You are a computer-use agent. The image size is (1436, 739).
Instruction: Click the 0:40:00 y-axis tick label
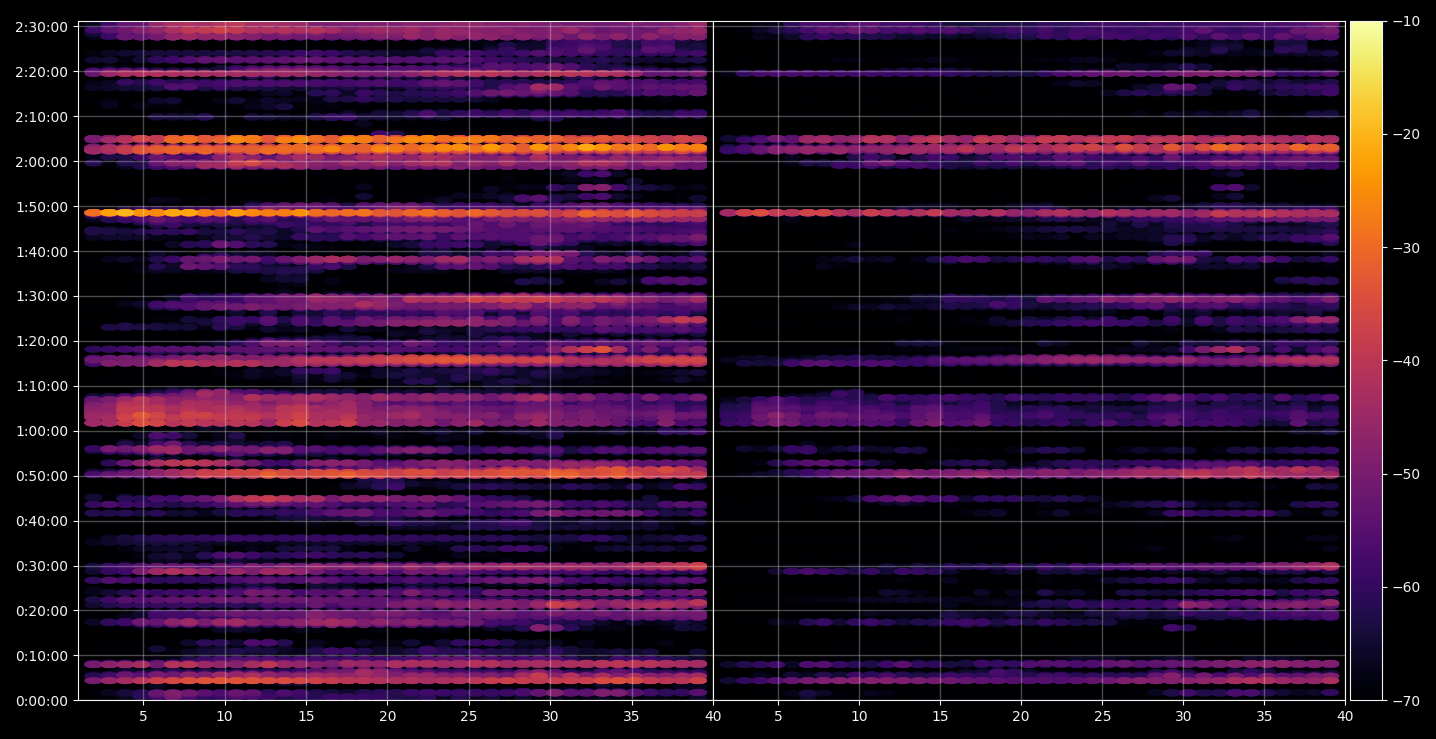coord(41,522)
